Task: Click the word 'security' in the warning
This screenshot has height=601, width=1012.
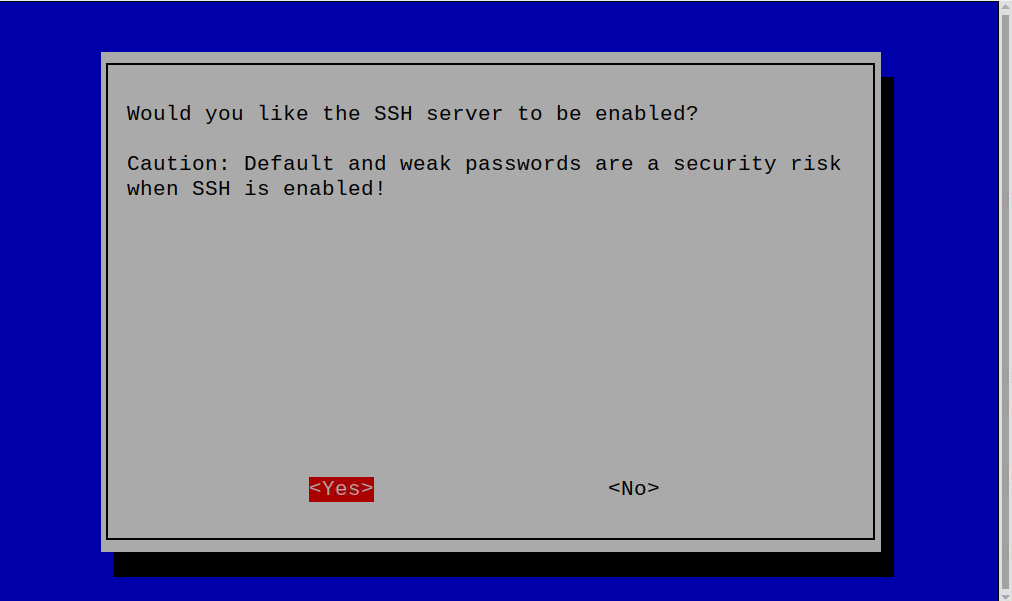Action: coord(725,164)
